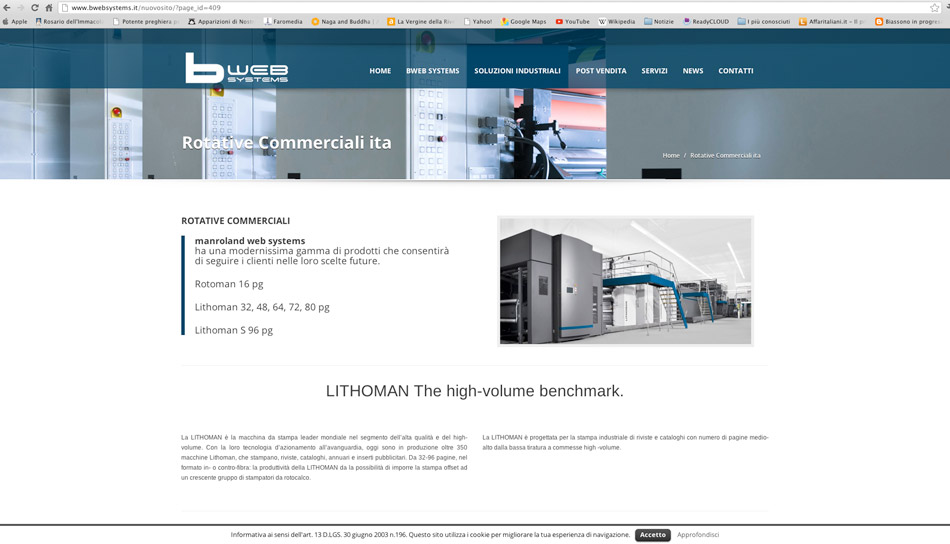
Task: Open the Lithoman printing press image
Action: (625, 281)
